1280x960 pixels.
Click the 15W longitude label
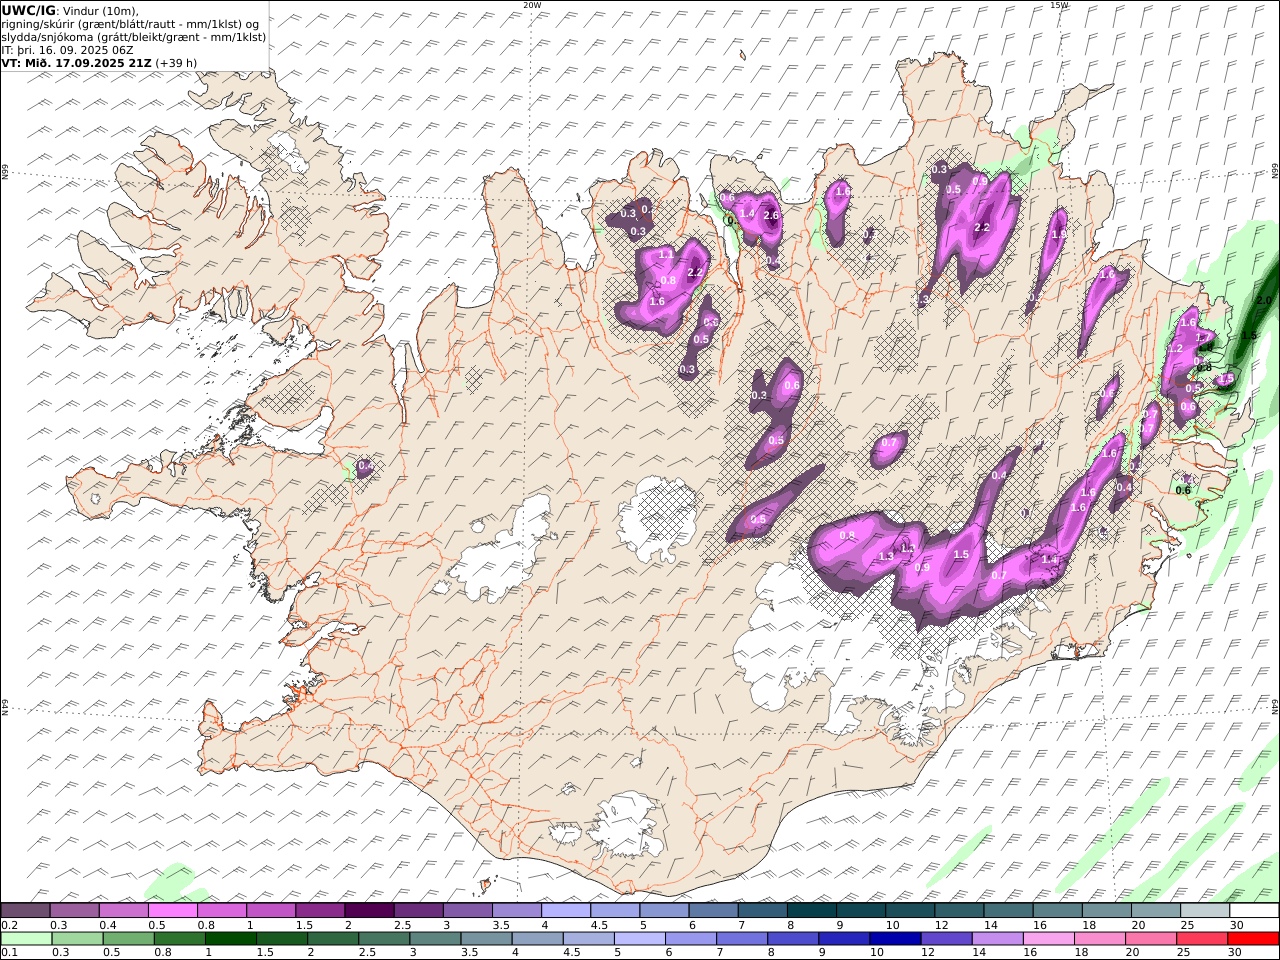click(x=1059, y=5)
